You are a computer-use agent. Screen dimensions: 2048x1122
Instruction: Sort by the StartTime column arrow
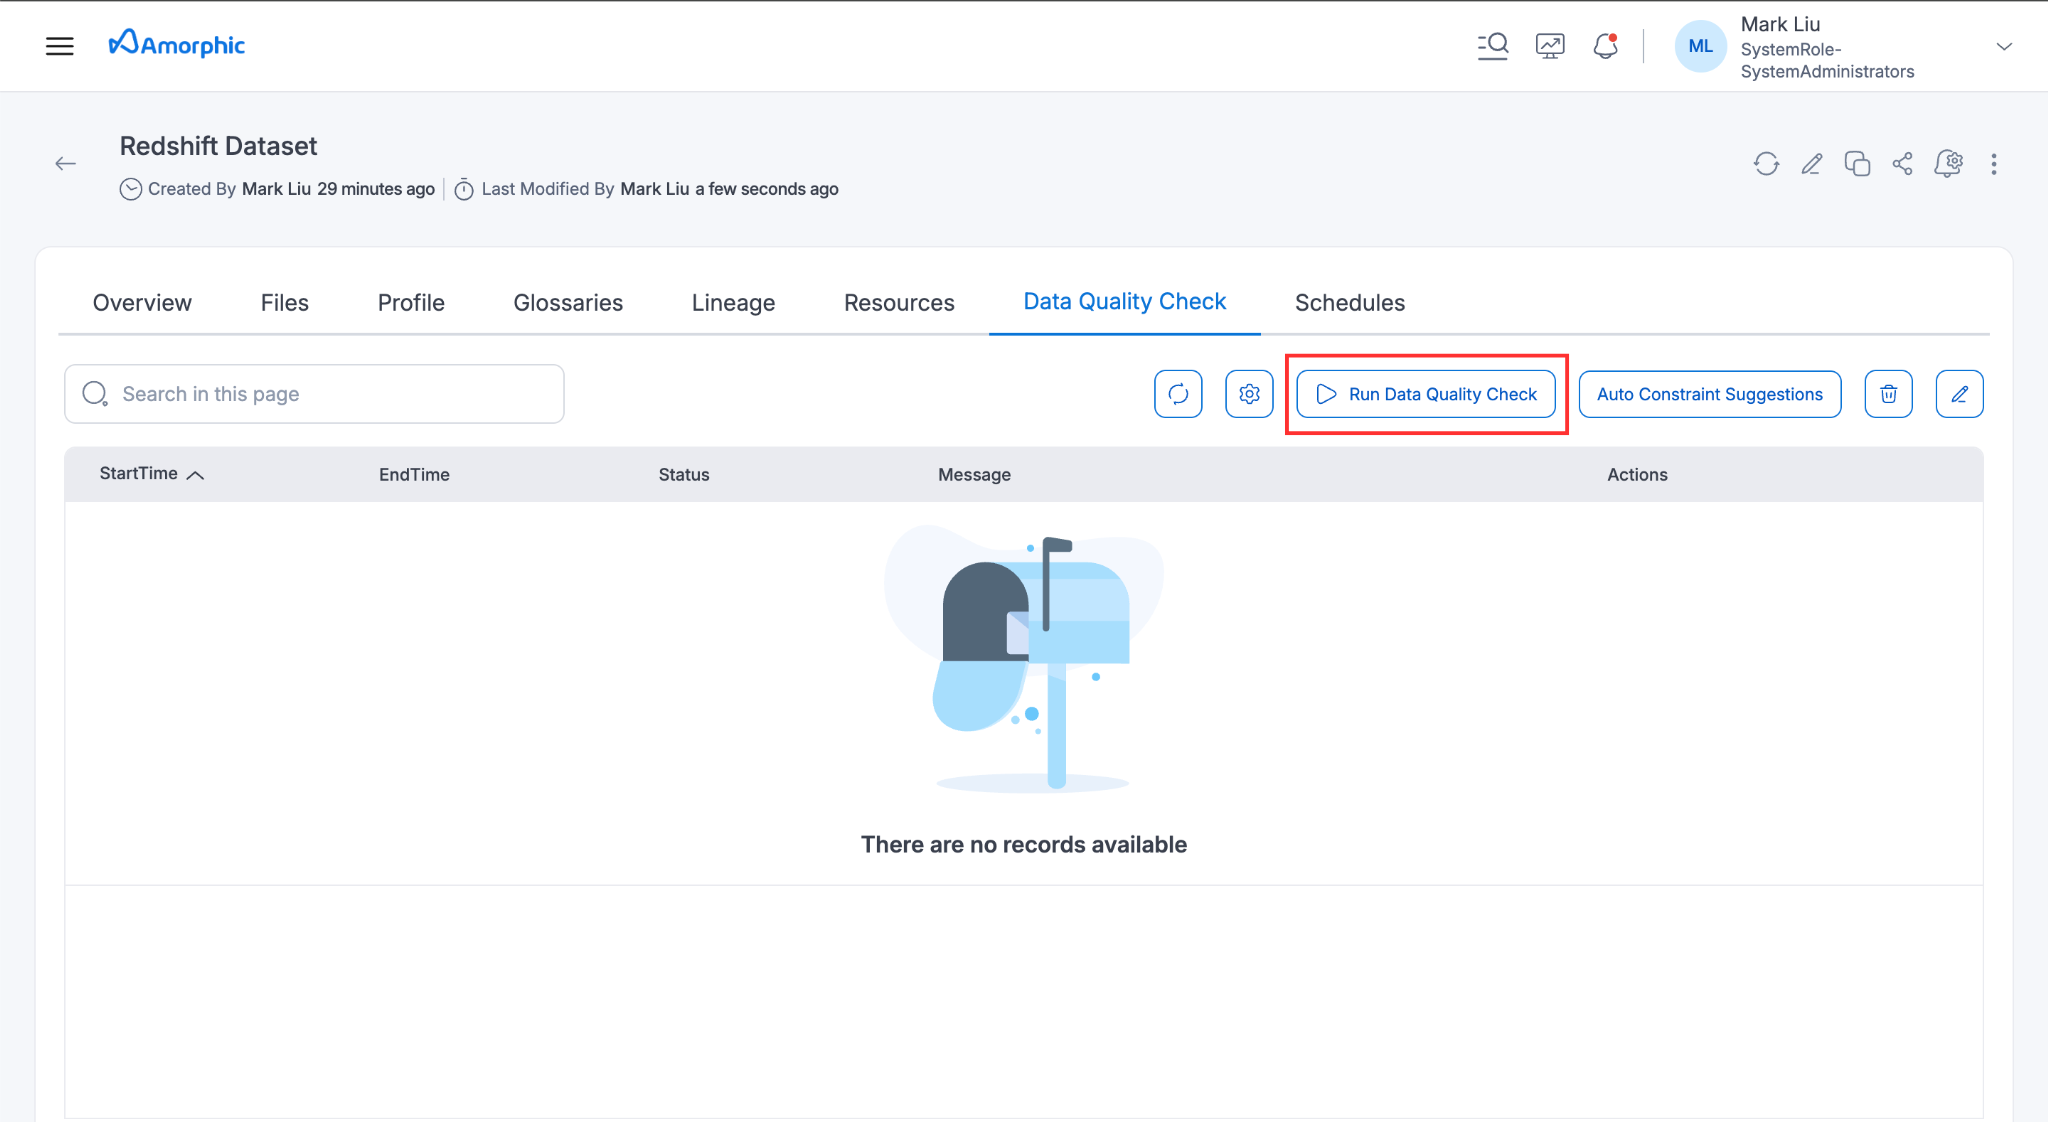coord(196,475)
